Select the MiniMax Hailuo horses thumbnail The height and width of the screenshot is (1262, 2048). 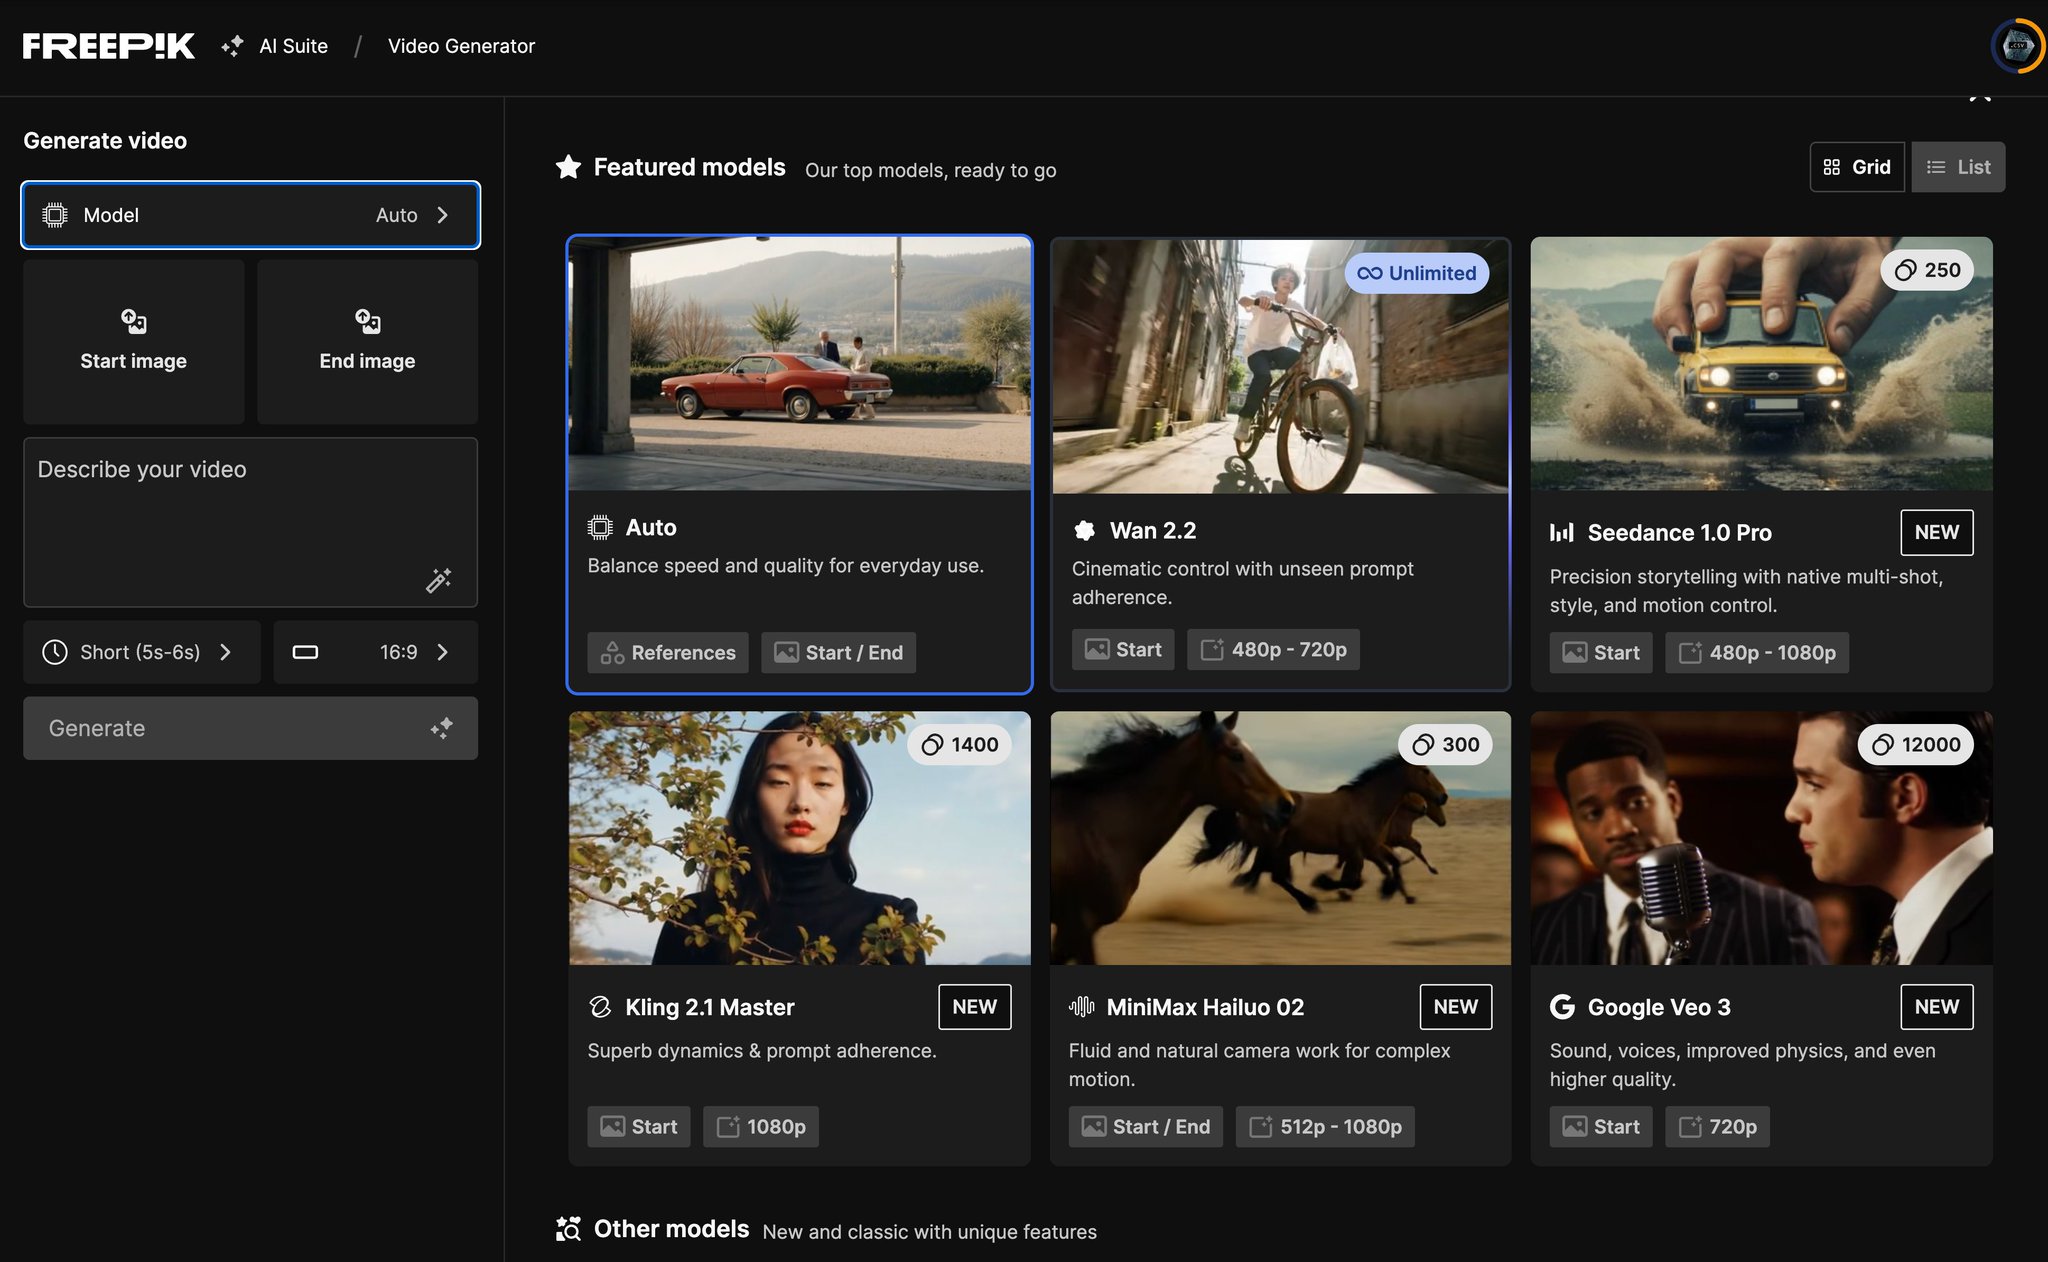1280,838
